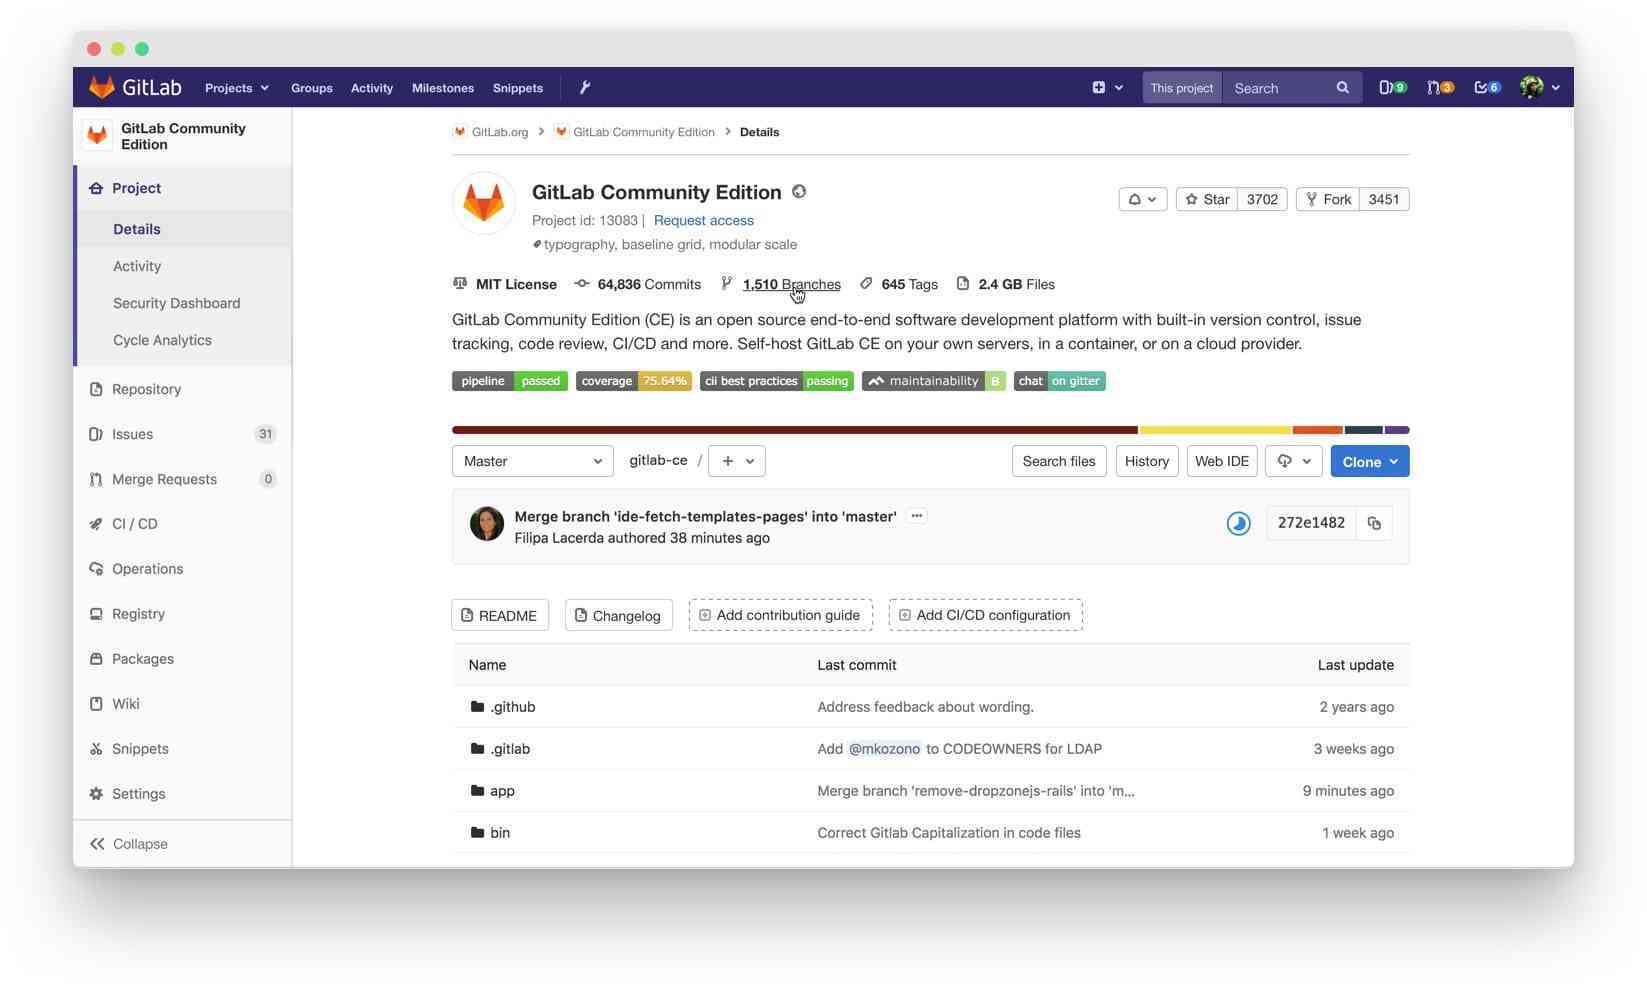Expand the Clone dropdown button
The image size is (1647, 984).
click(x=1369, y=461)
